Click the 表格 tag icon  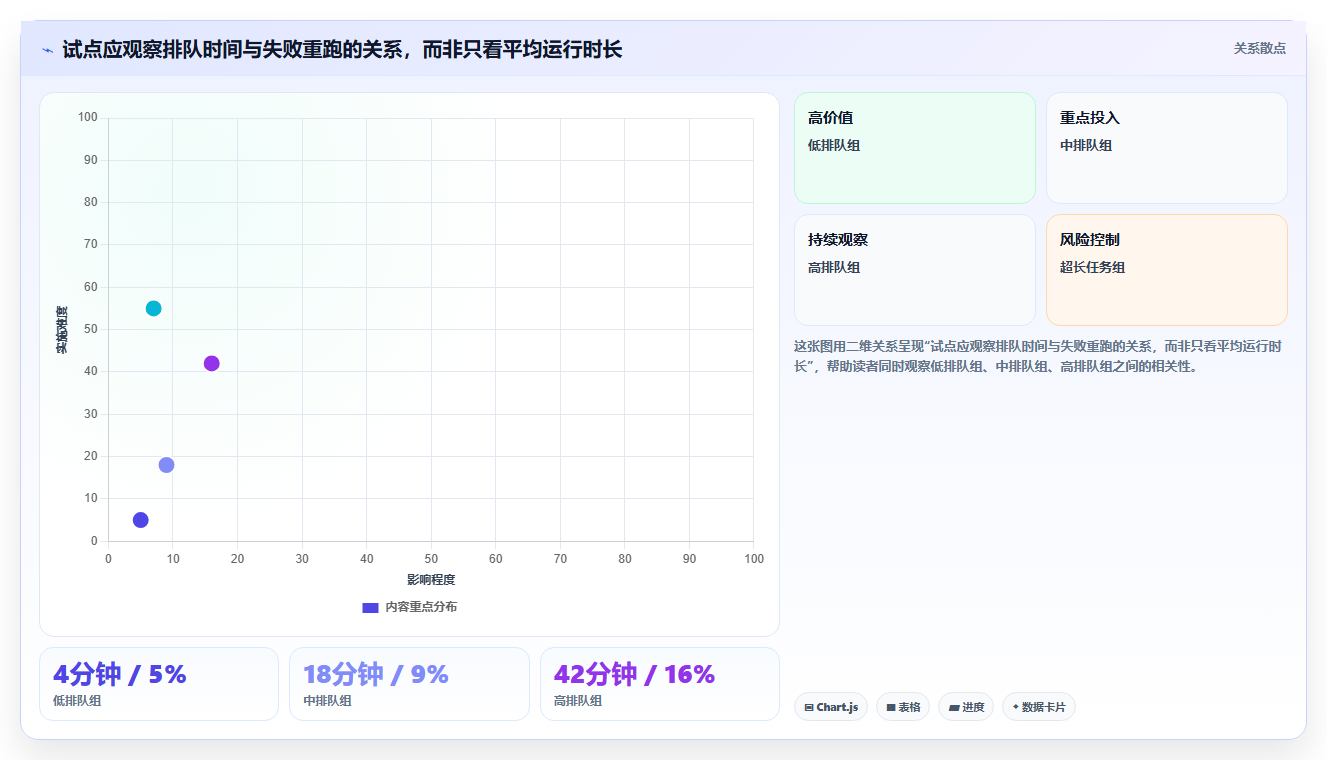point(891,707)
